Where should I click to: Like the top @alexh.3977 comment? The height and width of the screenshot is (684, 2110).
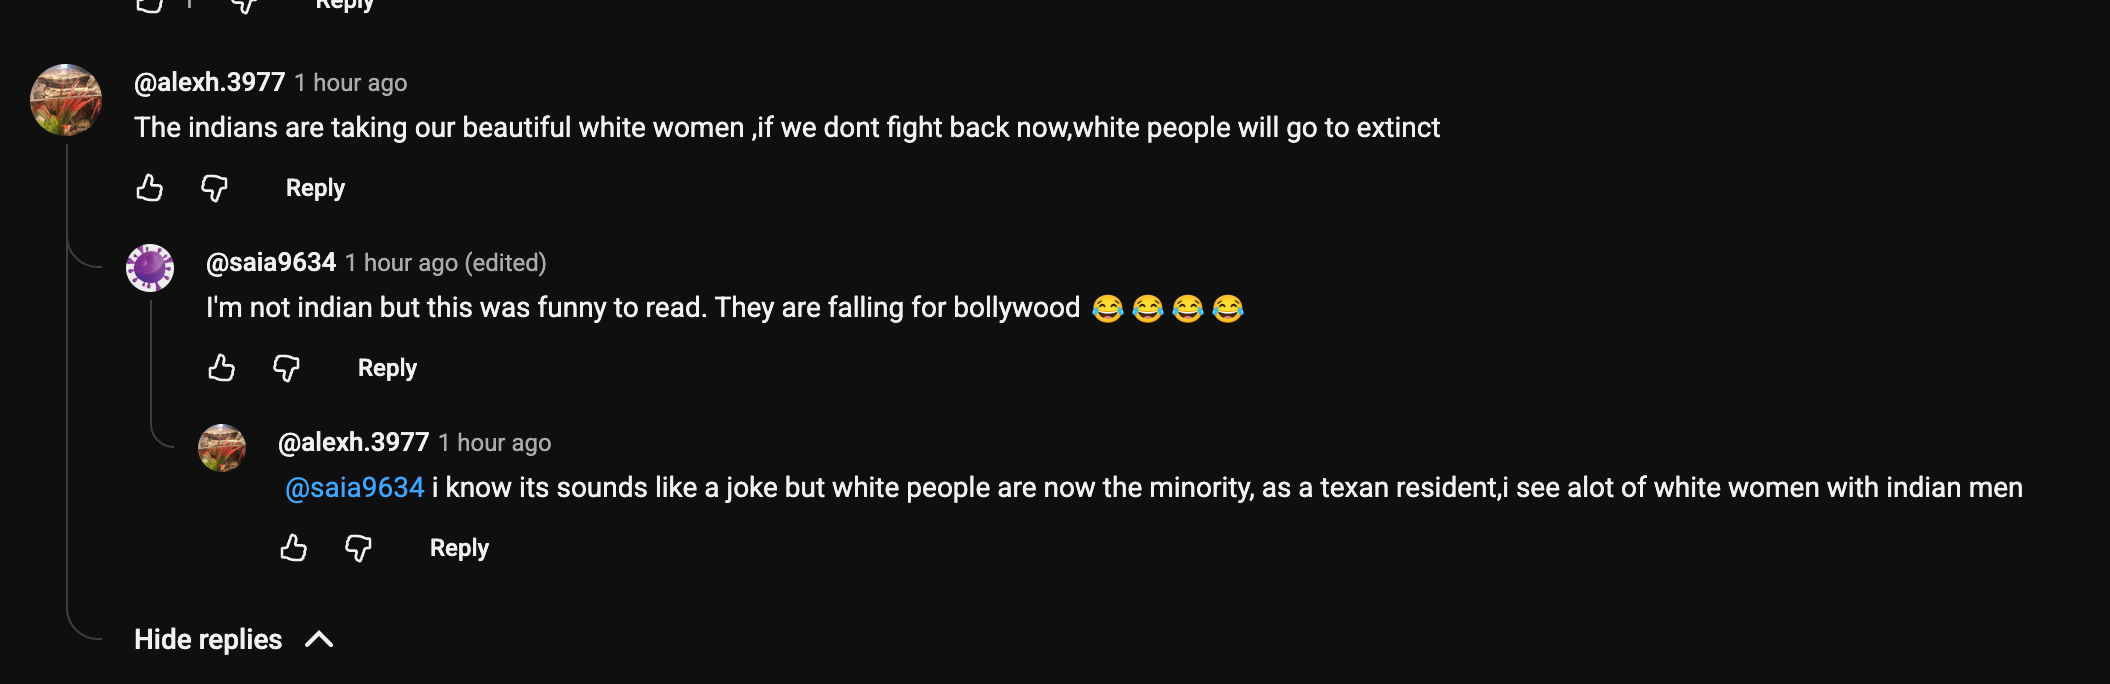point(150,188)
